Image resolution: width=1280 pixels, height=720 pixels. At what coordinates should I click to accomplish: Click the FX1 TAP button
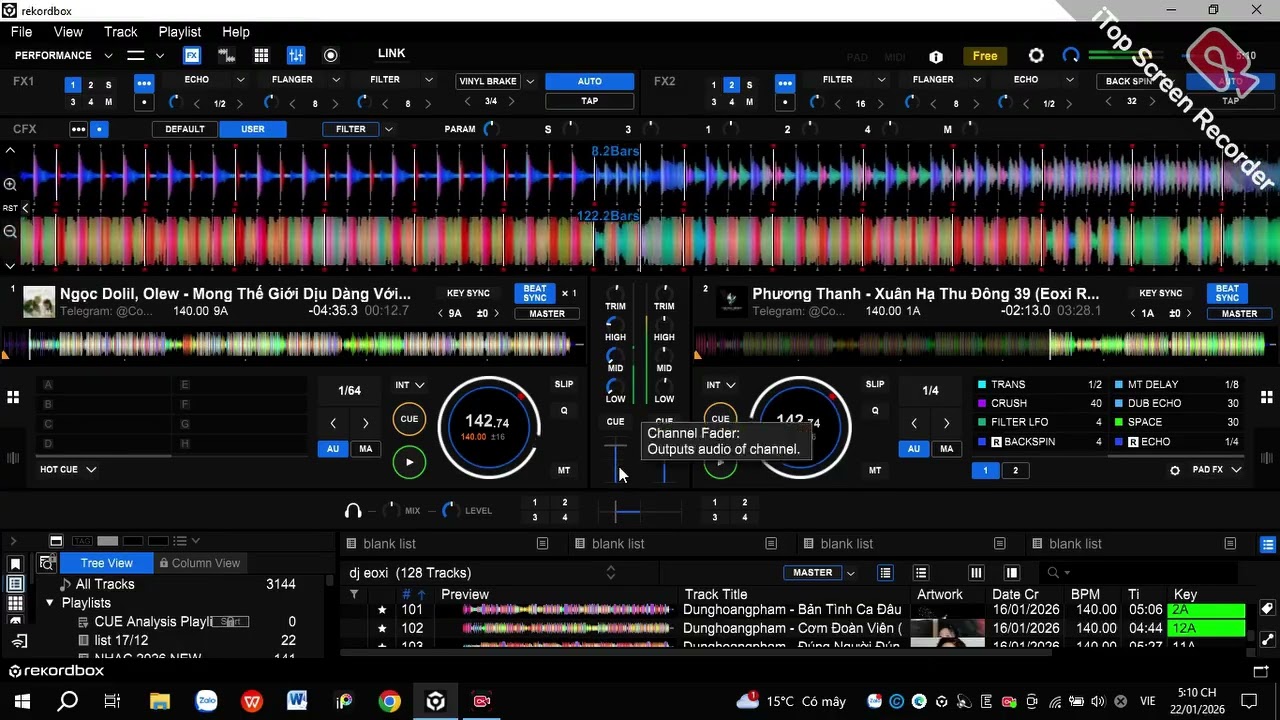click(590, 101)
